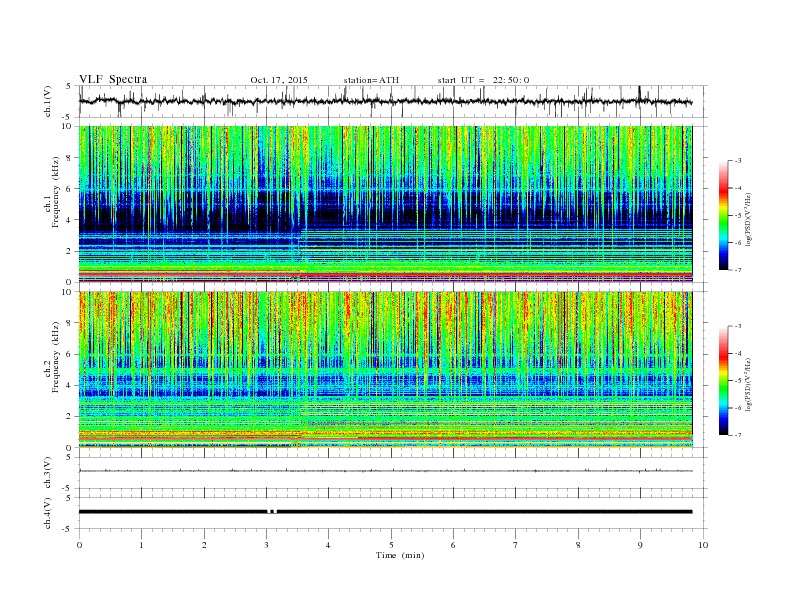Click the "-5" tick on ch.4(V) axis
The image size is (792, 612).
[67, 529]
